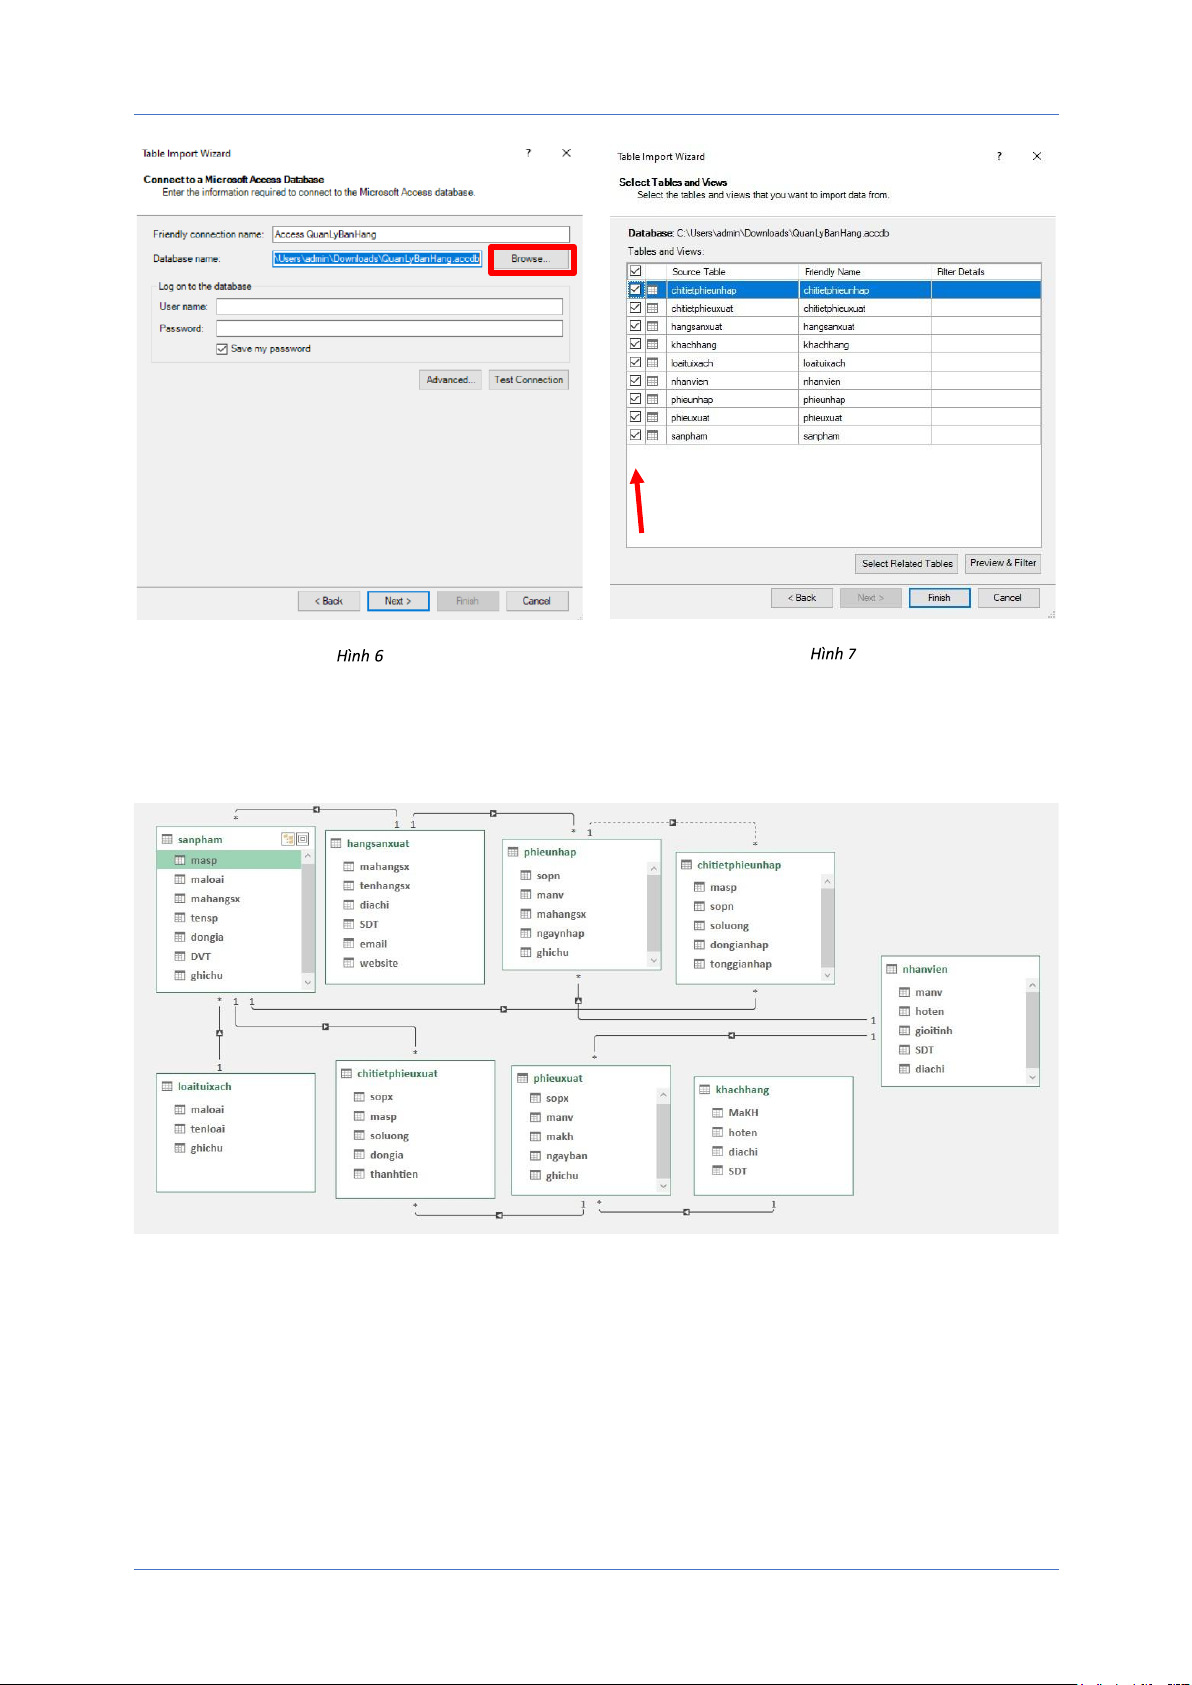Click the column icon beside gioitinh in nhanvien

coord(904,1031)
